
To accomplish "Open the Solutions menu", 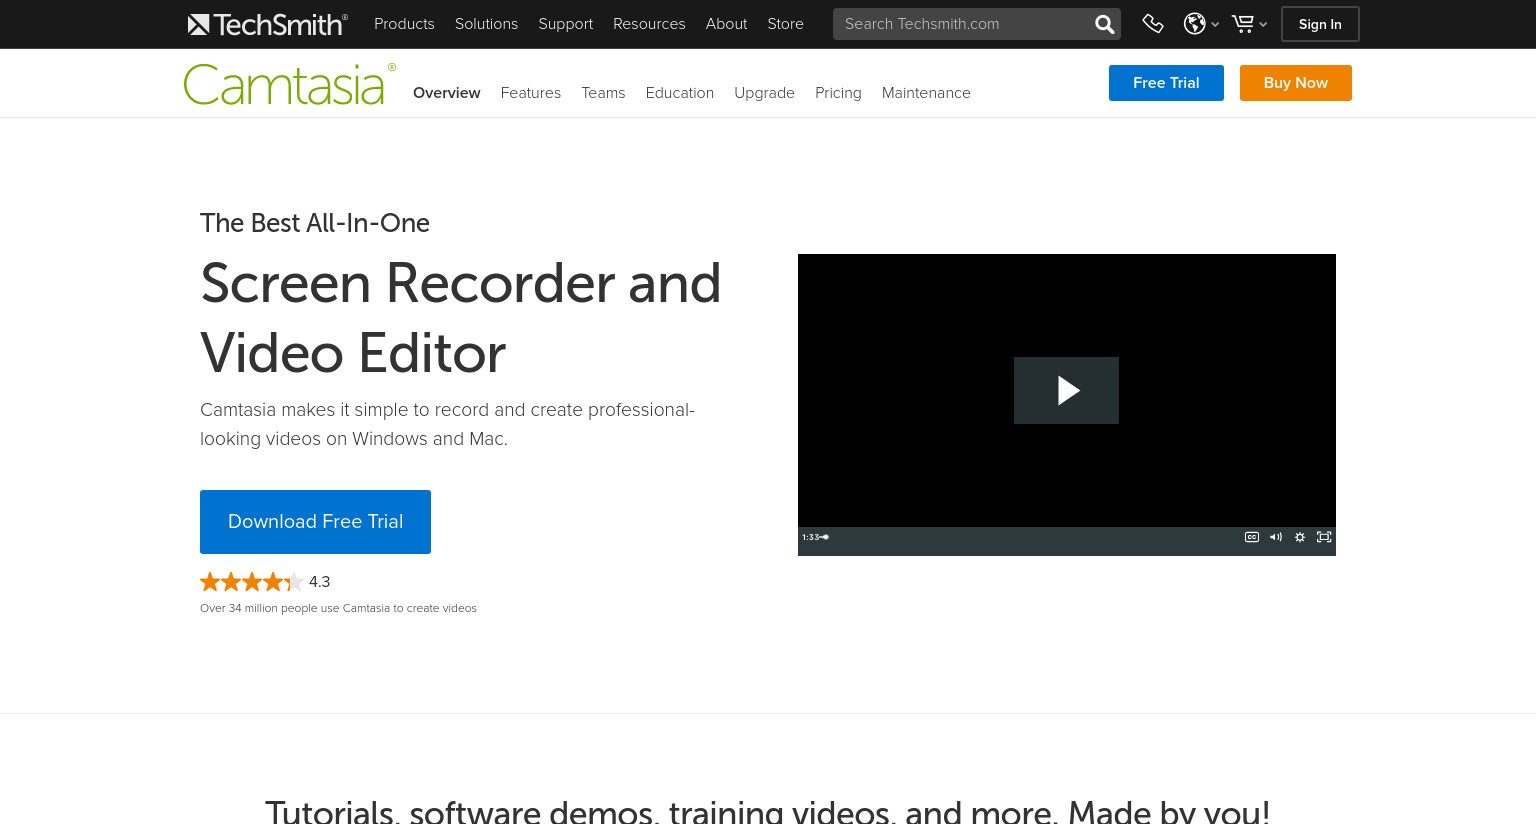I will pos(486,24).
